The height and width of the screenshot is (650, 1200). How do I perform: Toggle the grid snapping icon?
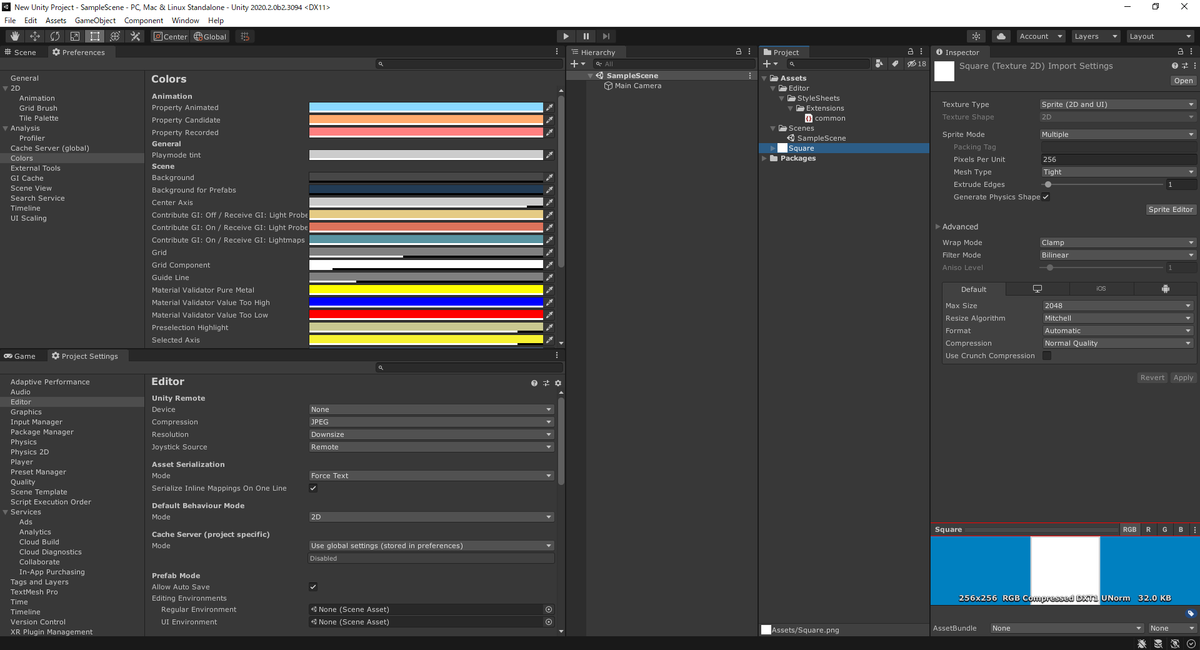click(244, 36)
